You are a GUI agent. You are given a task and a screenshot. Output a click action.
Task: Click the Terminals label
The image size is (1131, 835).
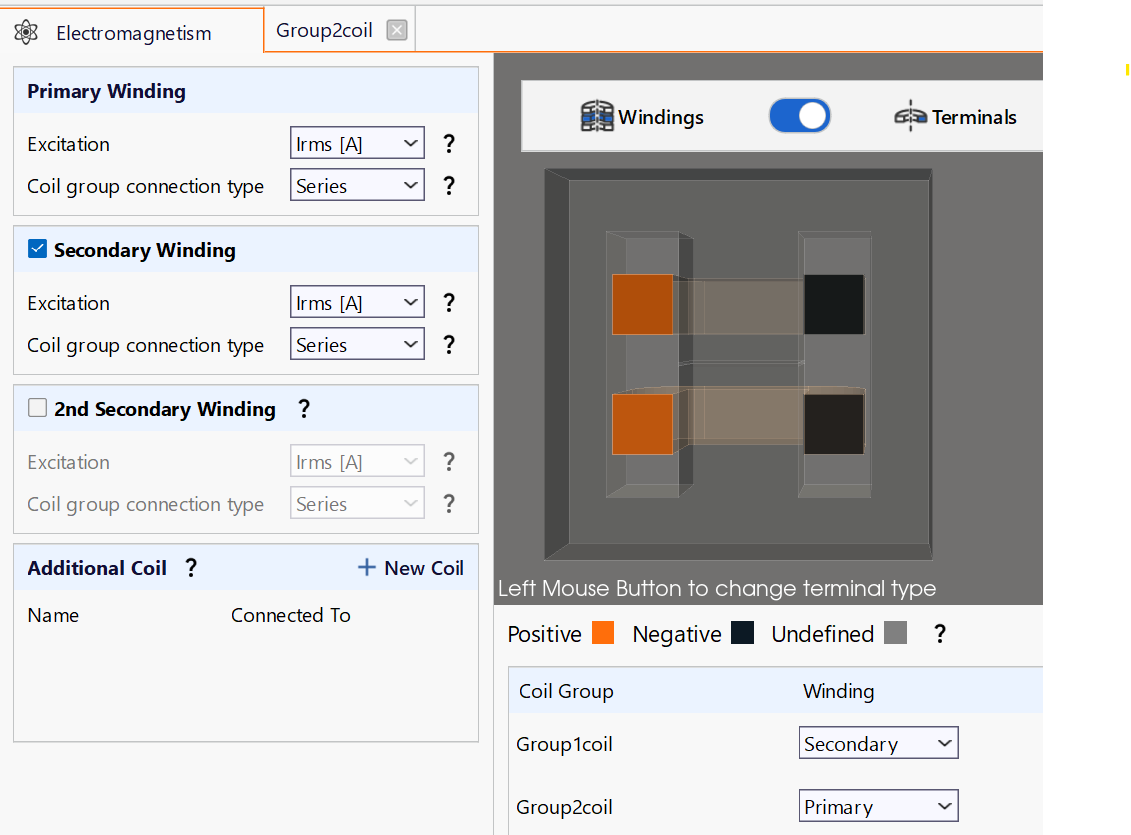pyautogui.click(x=974, y=117)
